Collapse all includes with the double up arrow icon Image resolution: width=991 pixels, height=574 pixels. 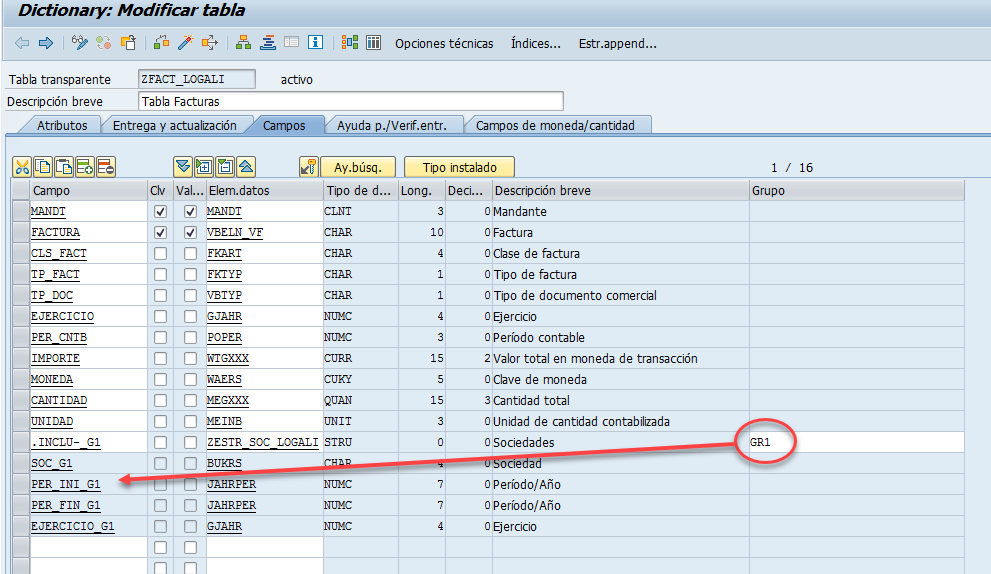click(246, 167)
